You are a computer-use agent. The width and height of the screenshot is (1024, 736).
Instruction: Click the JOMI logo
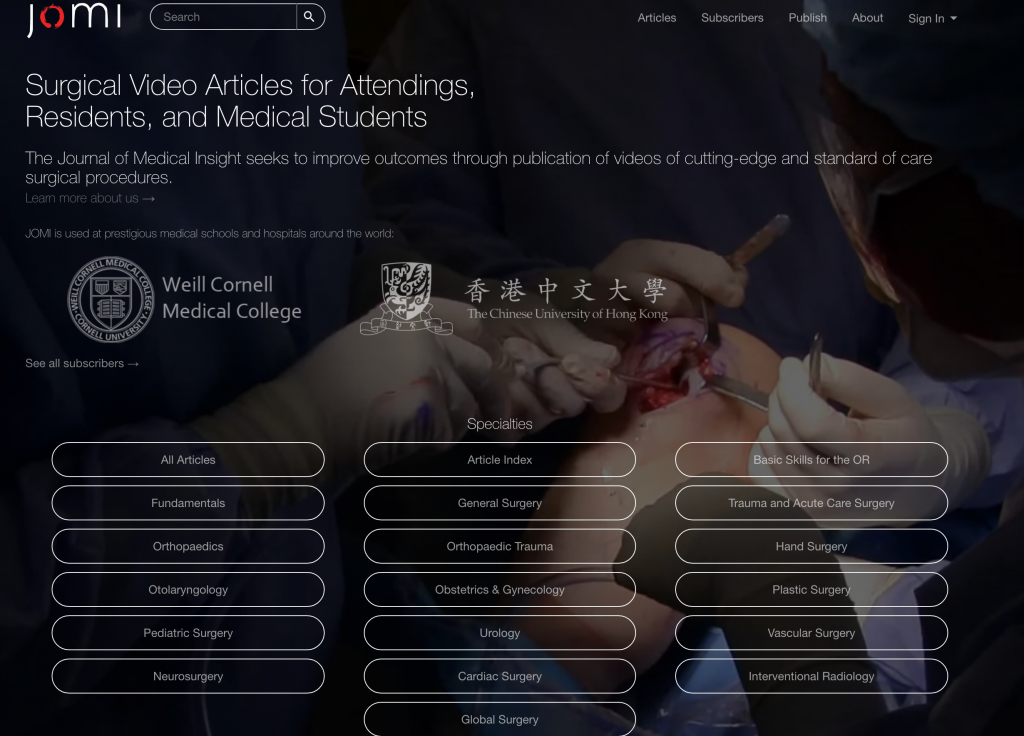pyautogui.click(x=74, y=18)
